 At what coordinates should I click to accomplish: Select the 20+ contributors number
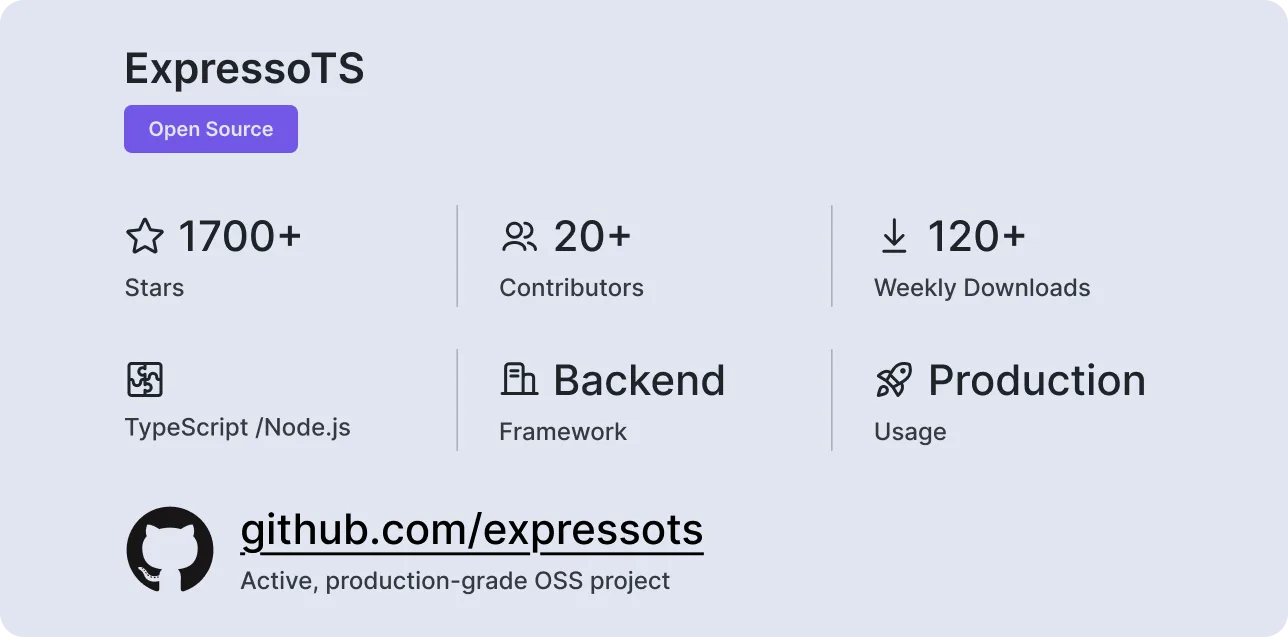(x=592, y=237)
